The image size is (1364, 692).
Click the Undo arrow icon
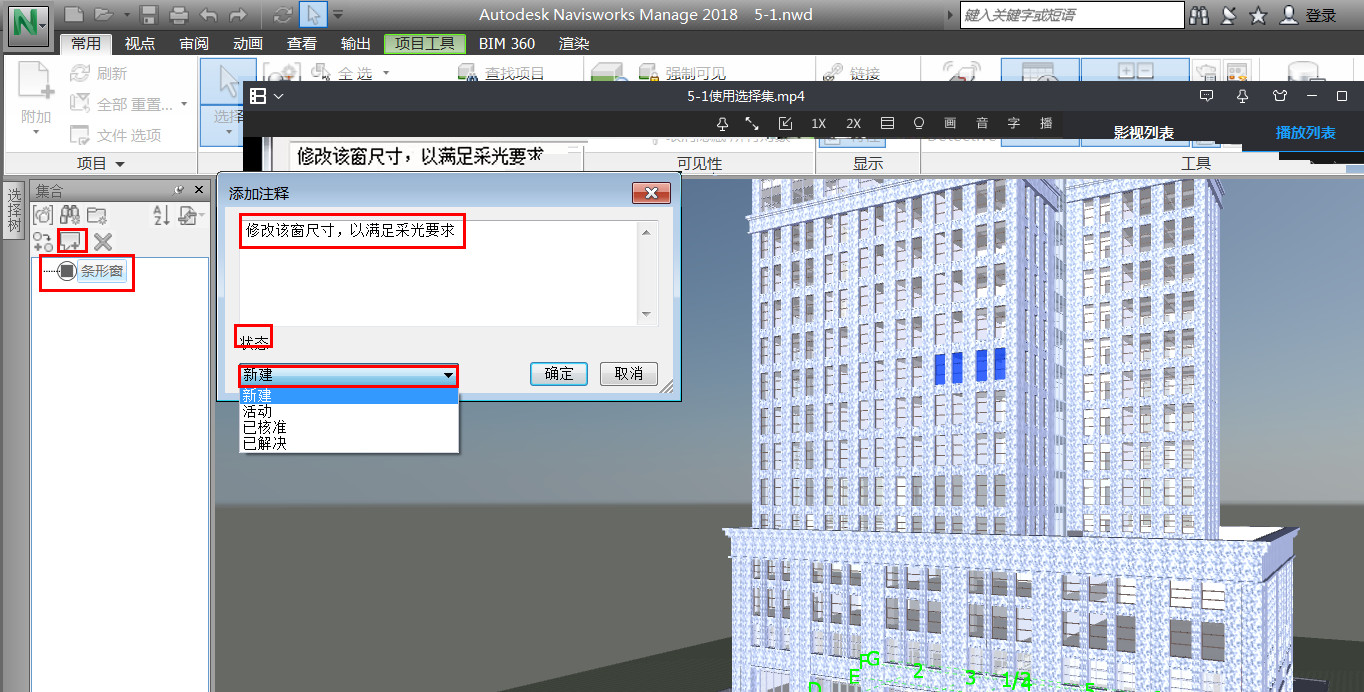(208, 15)
